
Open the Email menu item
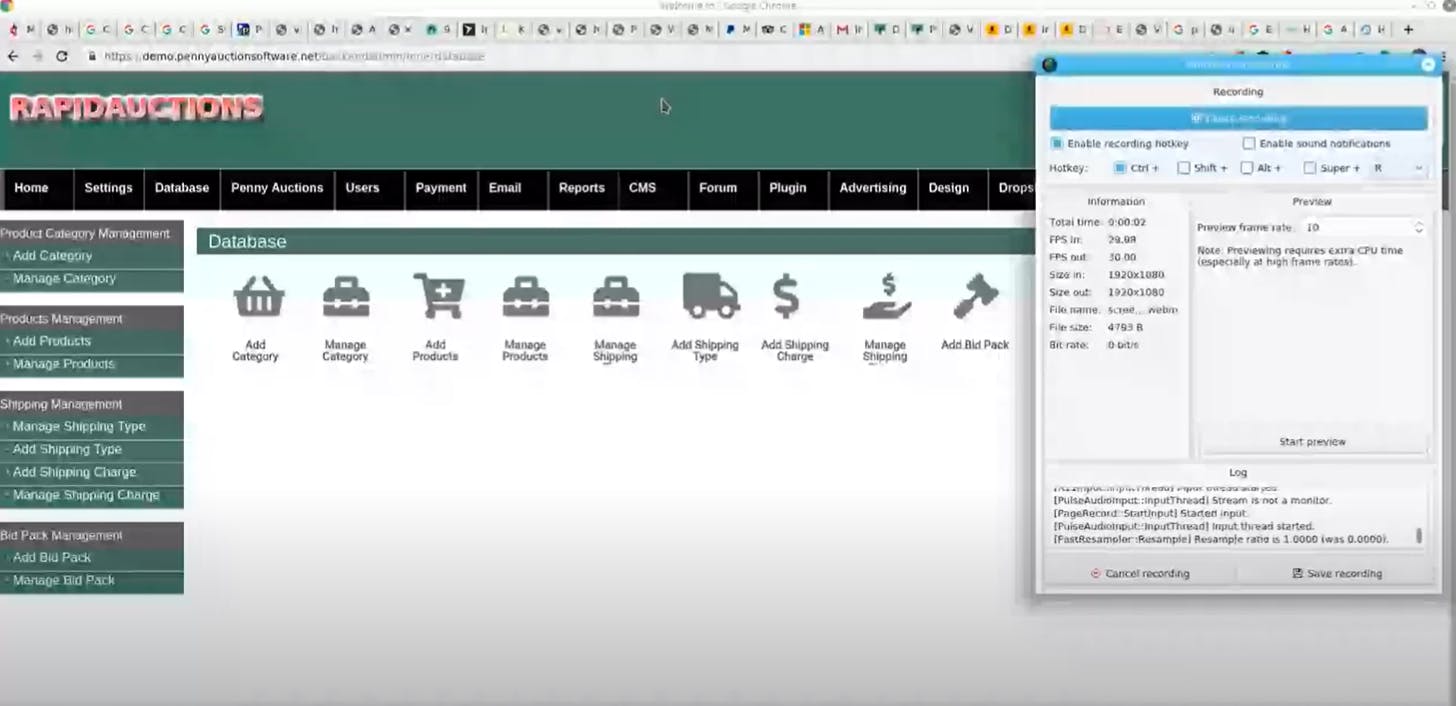[x=505, y=188]
